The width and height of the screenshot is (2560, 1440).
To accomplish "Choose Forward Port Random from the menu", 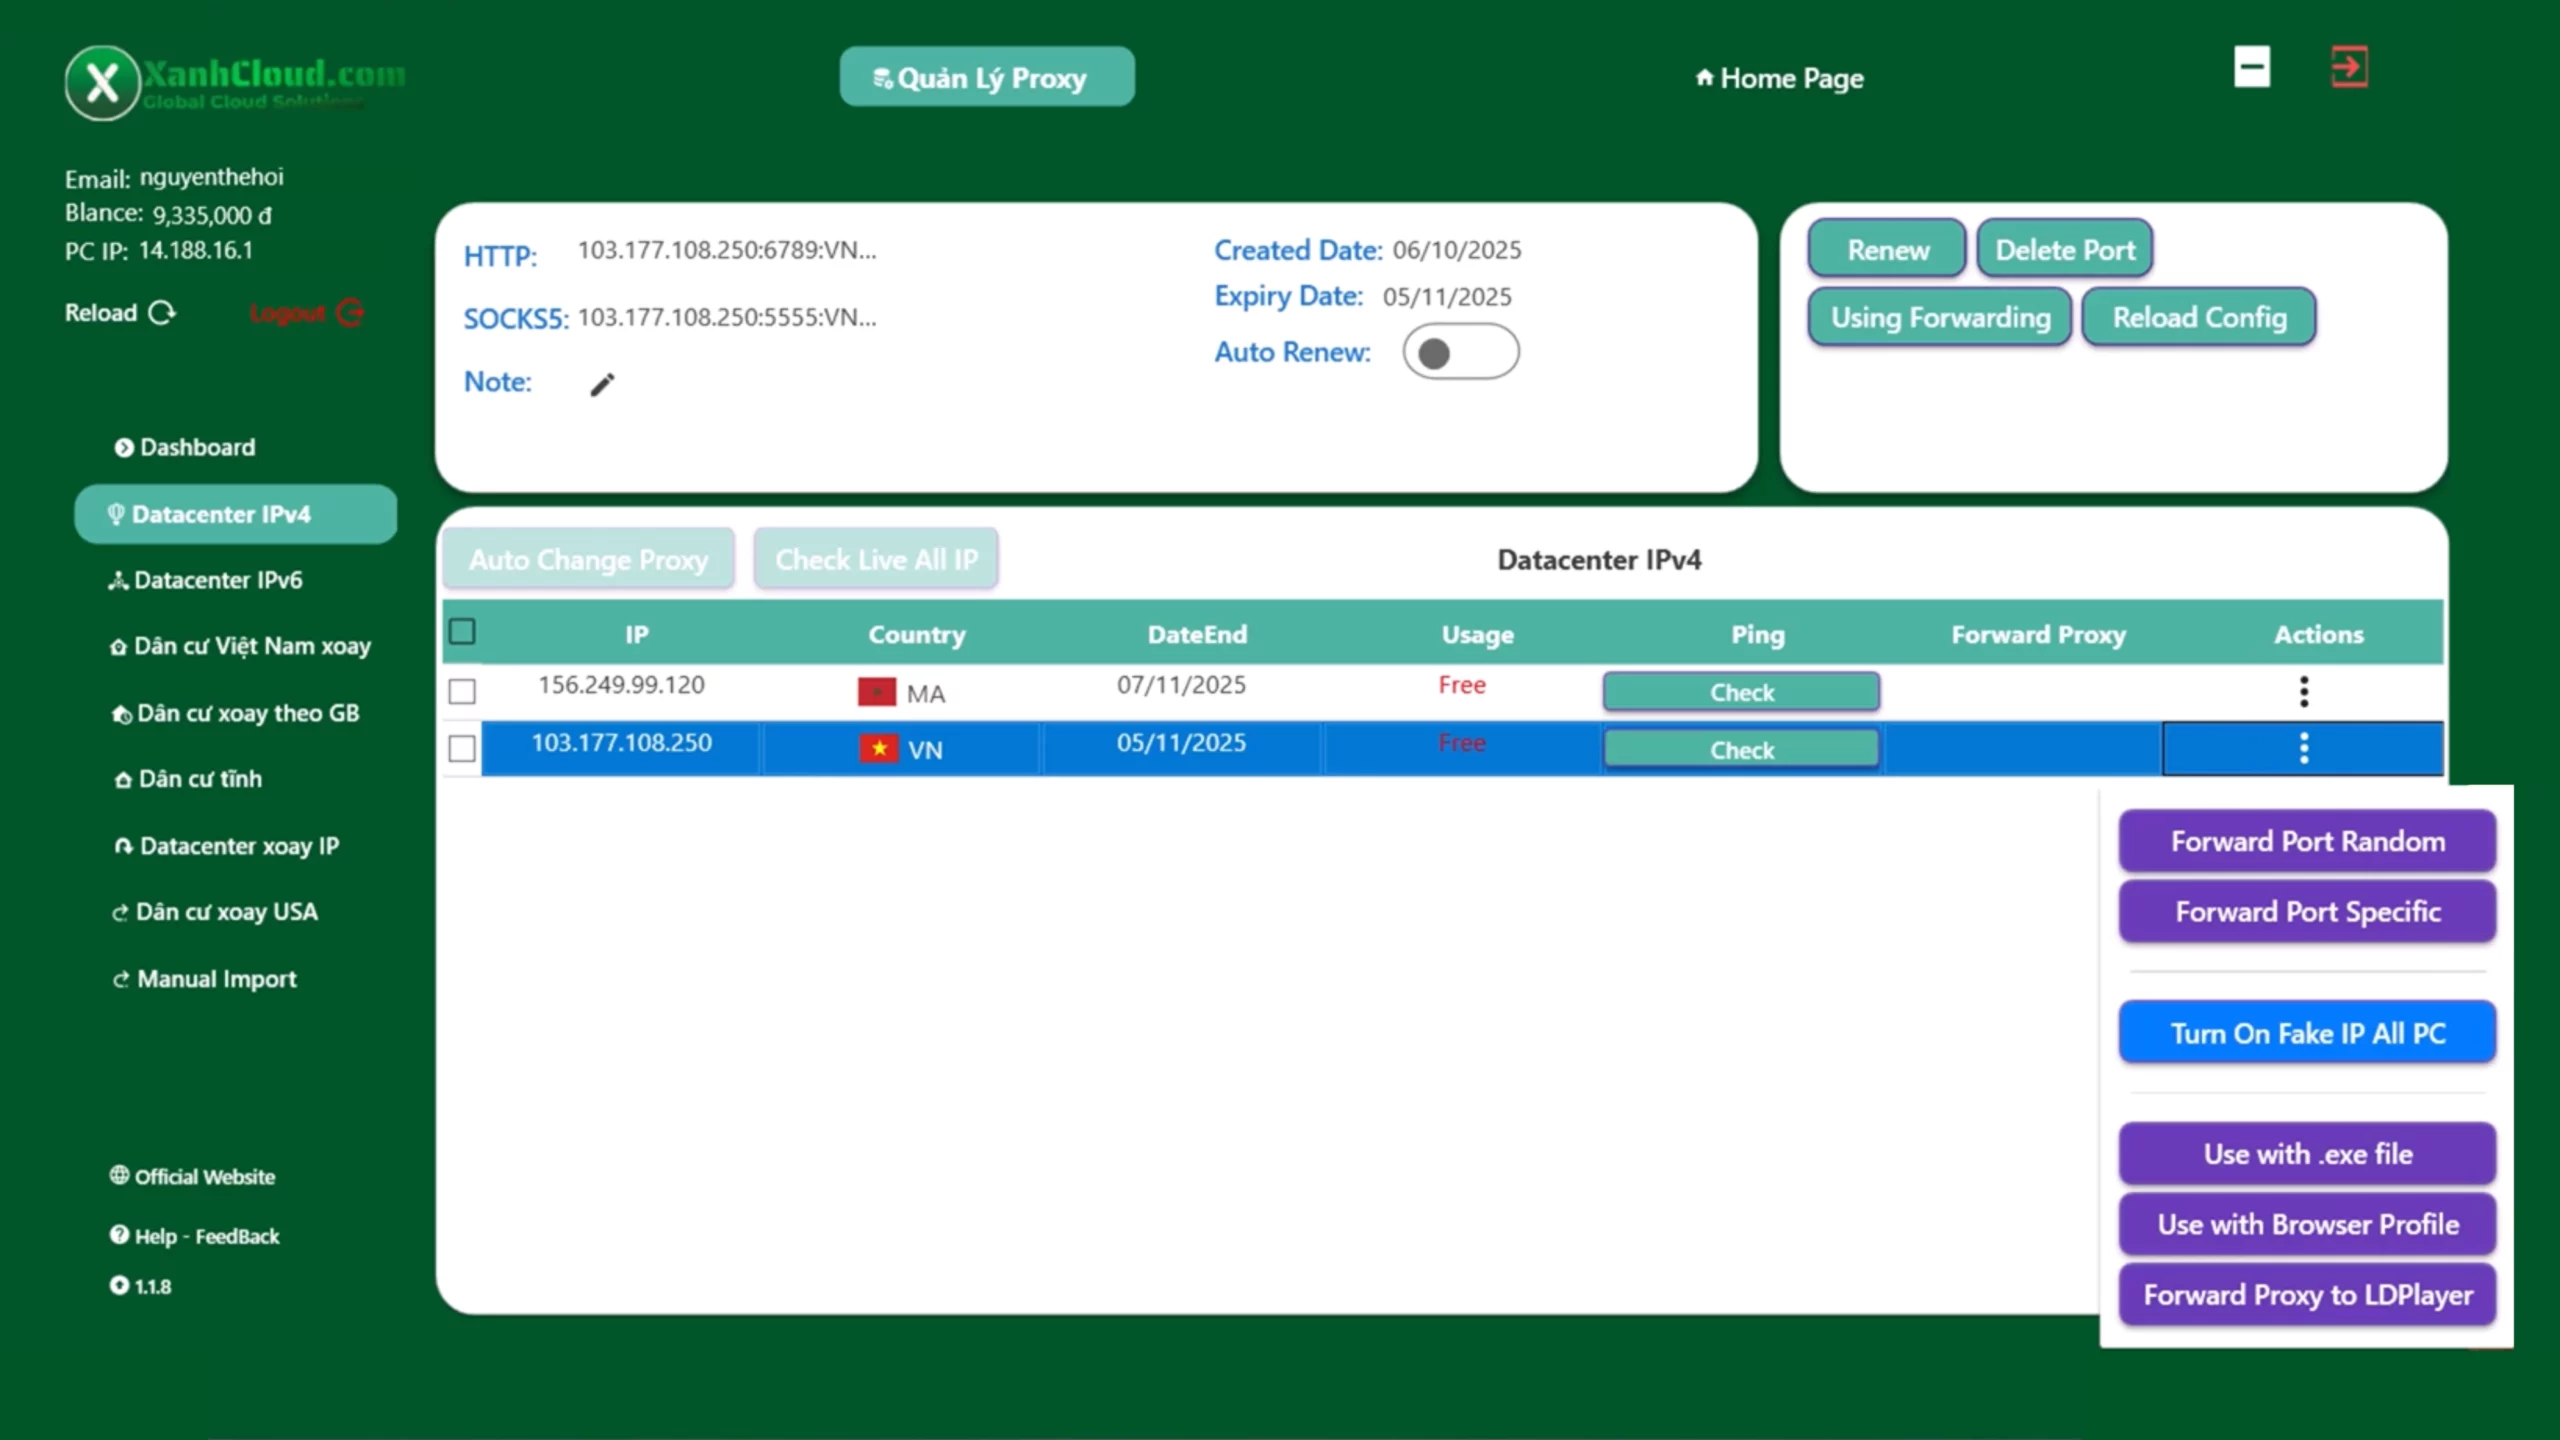I will pyautogui.click(x=2307, y=841).
